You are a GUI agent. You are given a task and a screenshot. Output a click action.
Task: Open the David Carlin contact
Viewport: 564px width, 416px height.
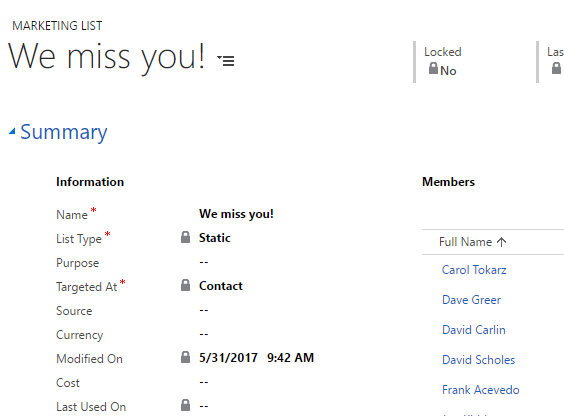(474, 330)
